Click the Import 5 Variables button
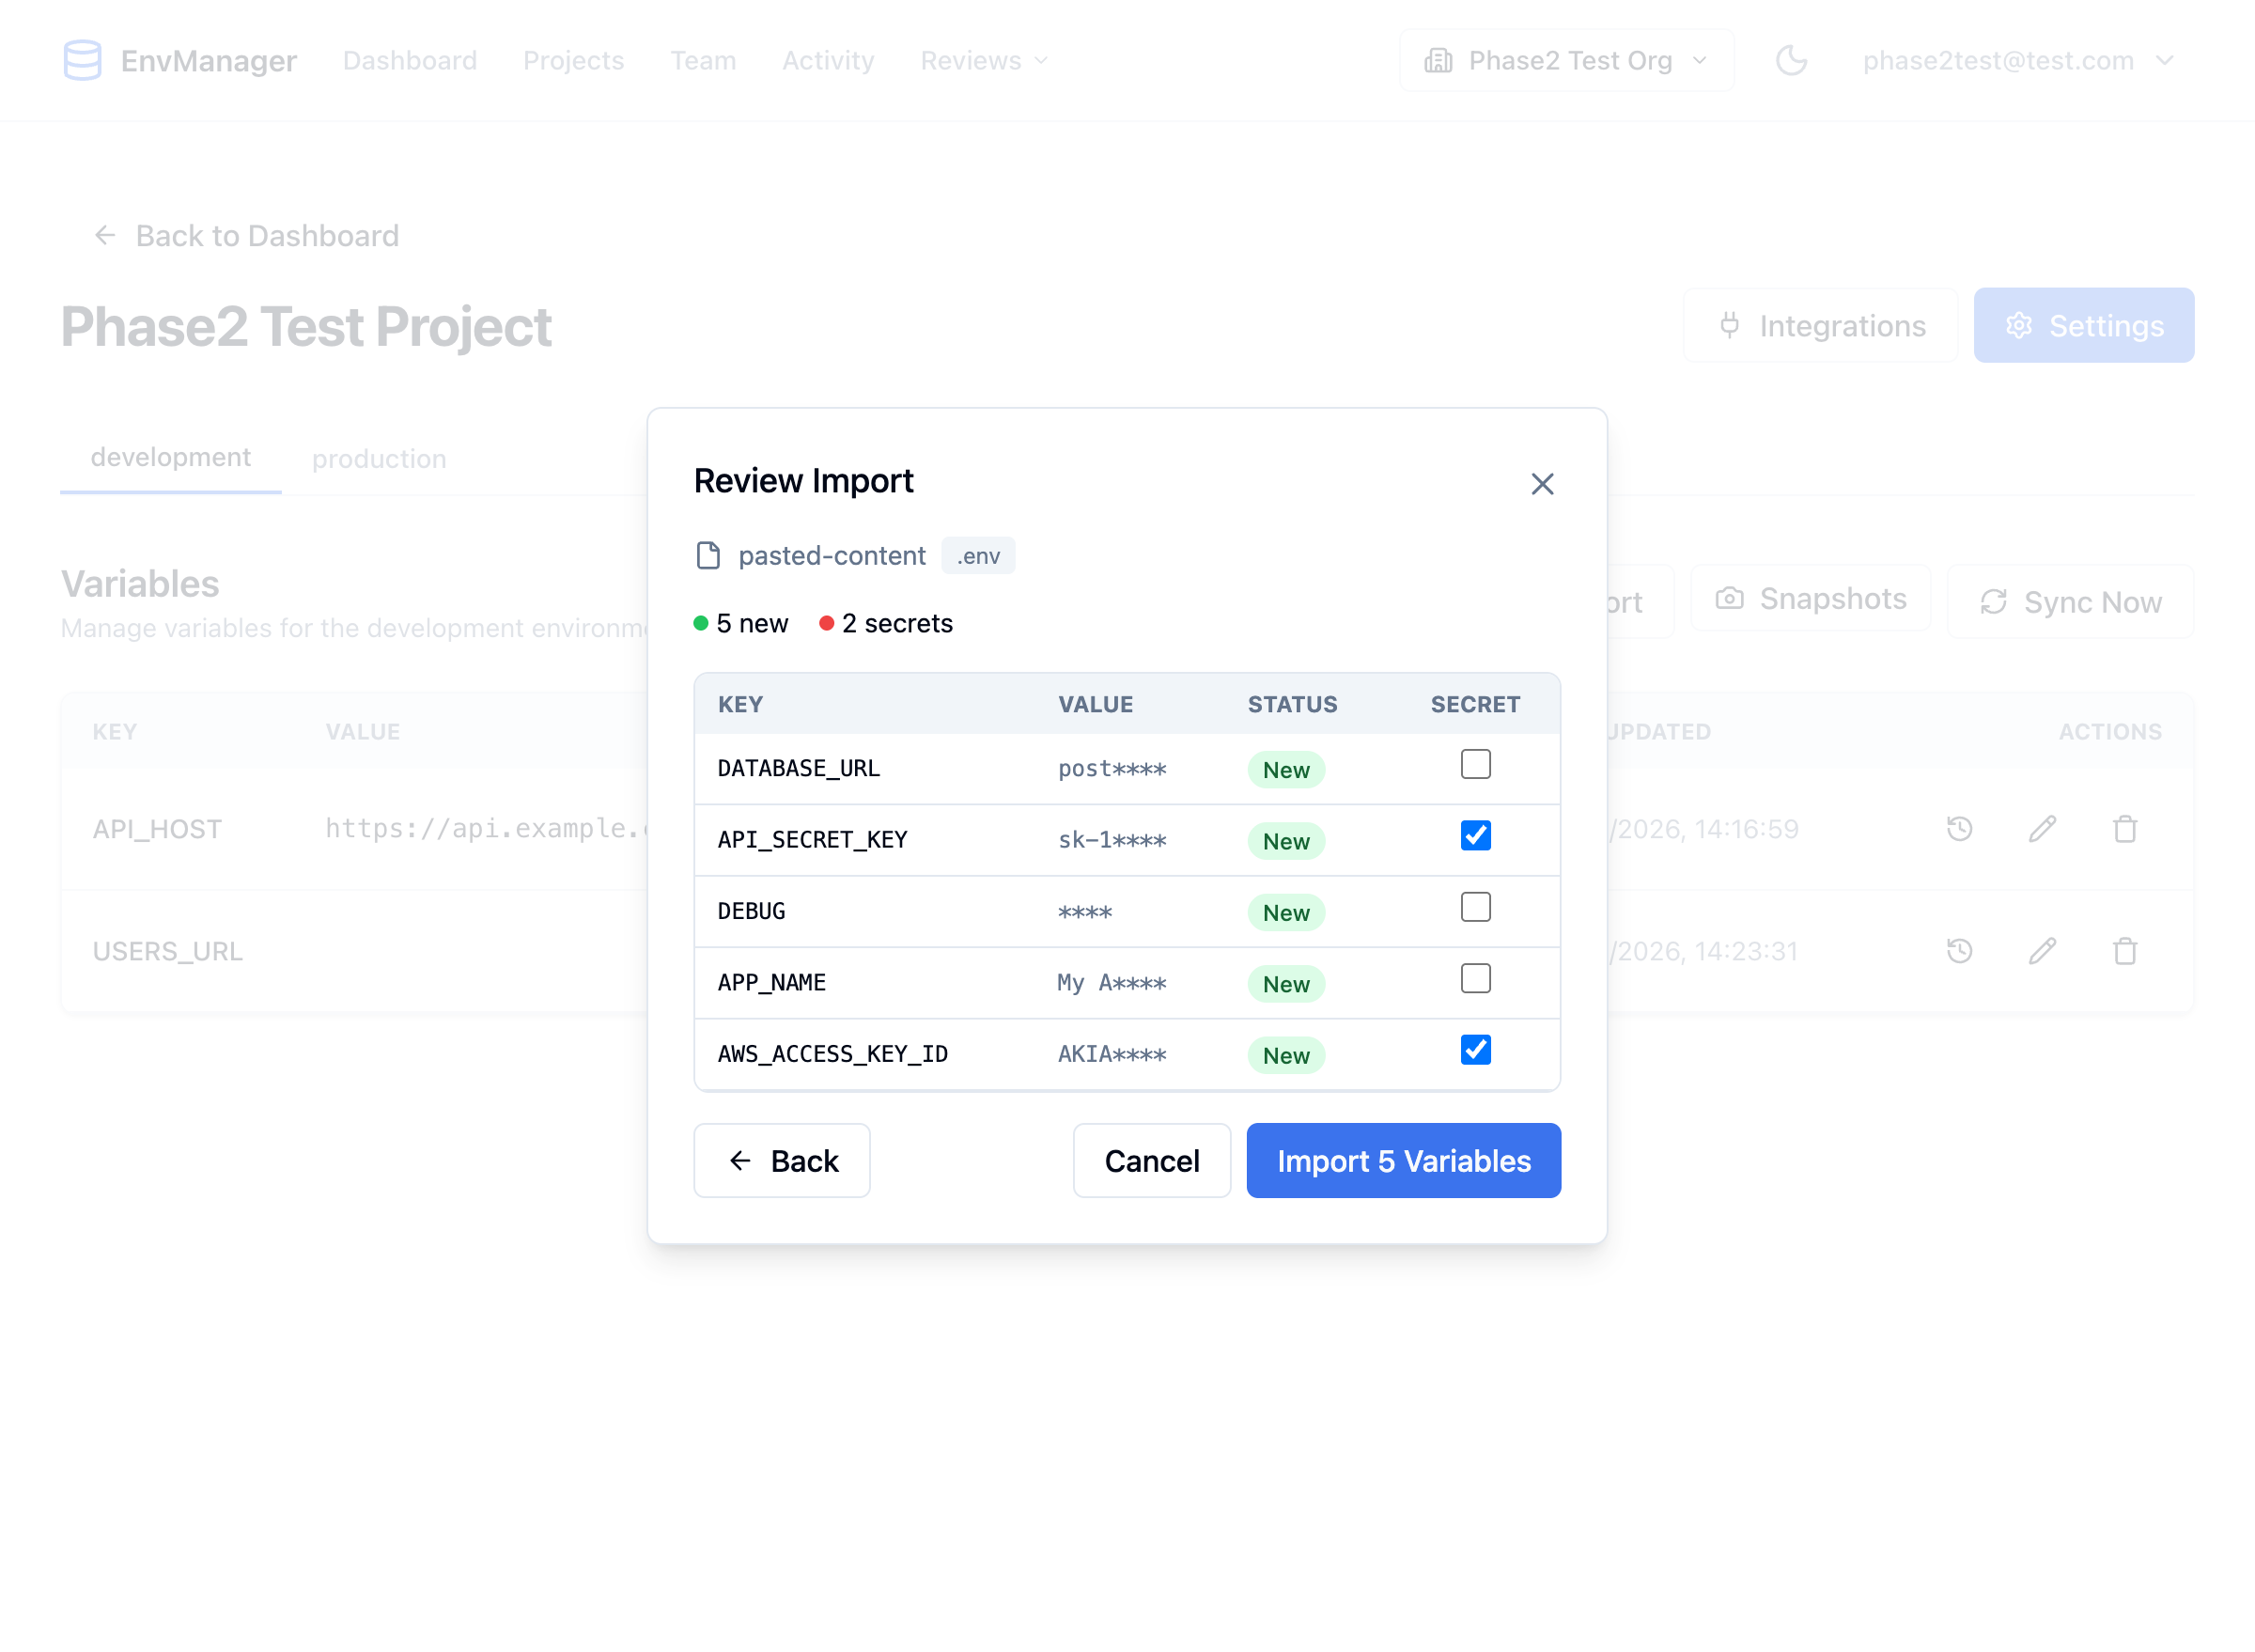 tap(1403, 1160)
